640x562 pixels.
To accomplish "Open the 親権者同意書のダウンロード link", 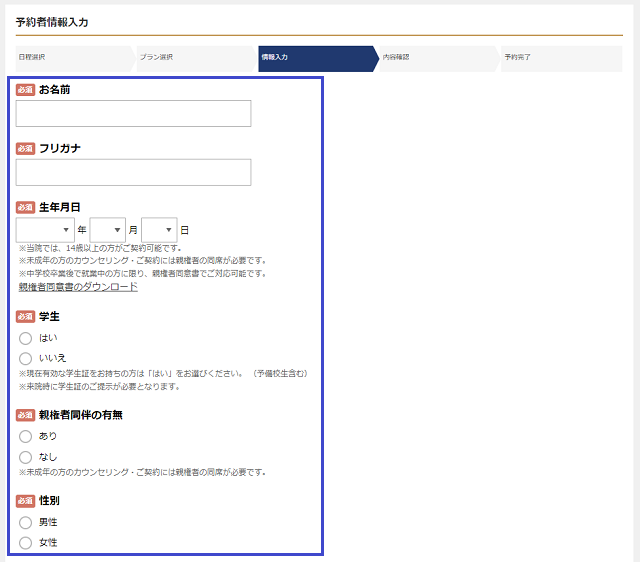I will [x=78, y=287].
